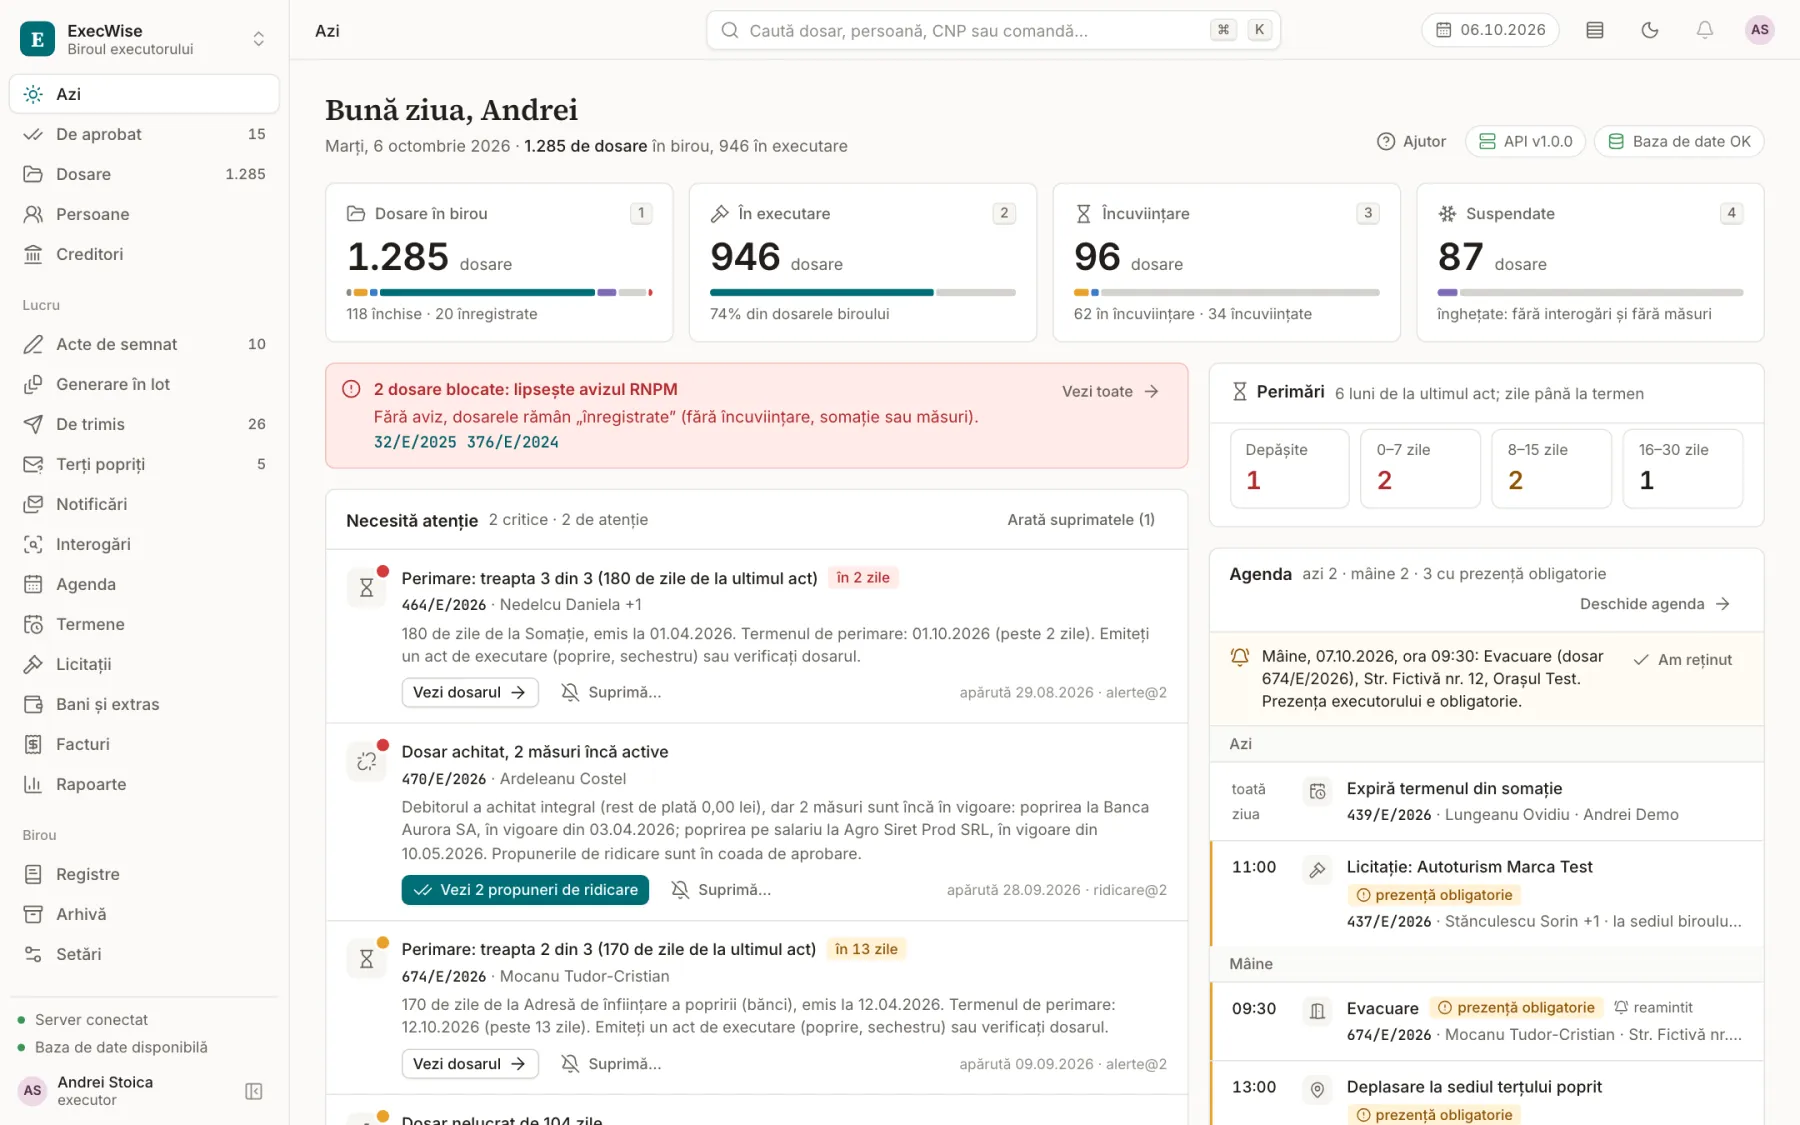
Task: Click Vezi toate in the RNPM alert
Action: click(1110, 391)
